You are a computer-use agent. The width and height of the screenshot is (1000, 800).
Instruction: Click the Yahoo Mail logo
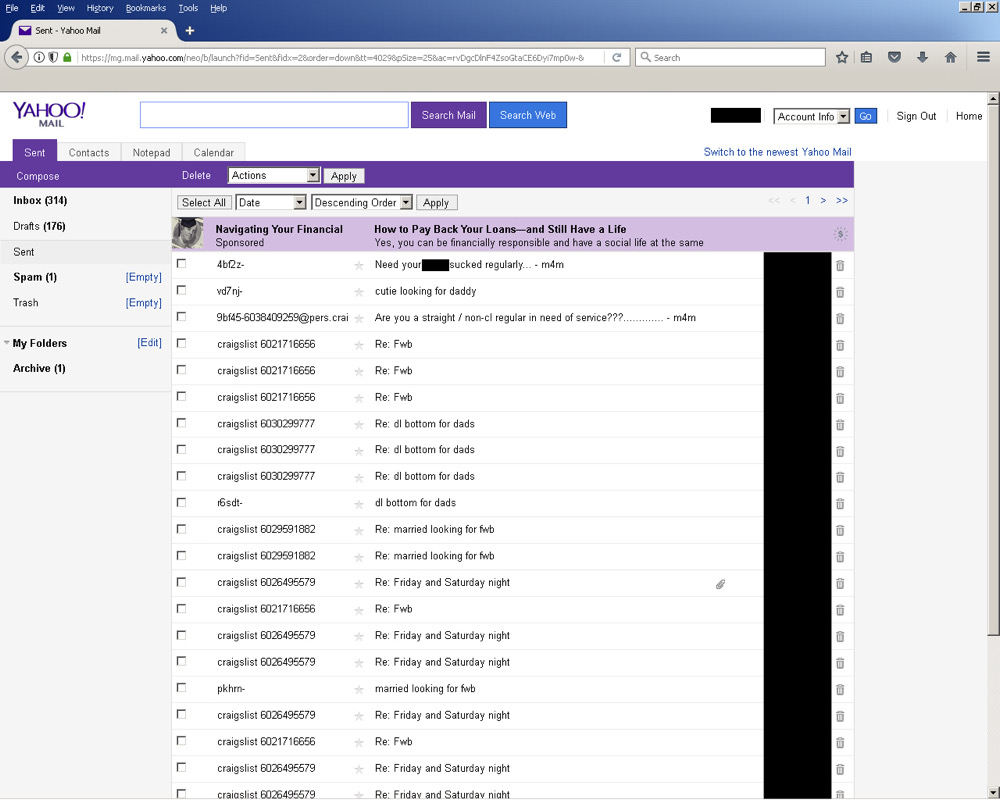click(49, 114)
